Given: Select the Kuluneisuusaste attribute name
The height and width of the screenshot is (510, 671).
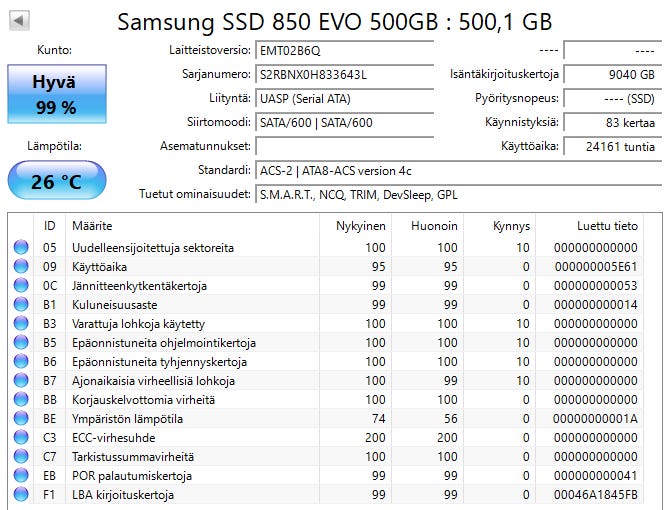Looking at the screenshot, I should click(x=114, y=305).
